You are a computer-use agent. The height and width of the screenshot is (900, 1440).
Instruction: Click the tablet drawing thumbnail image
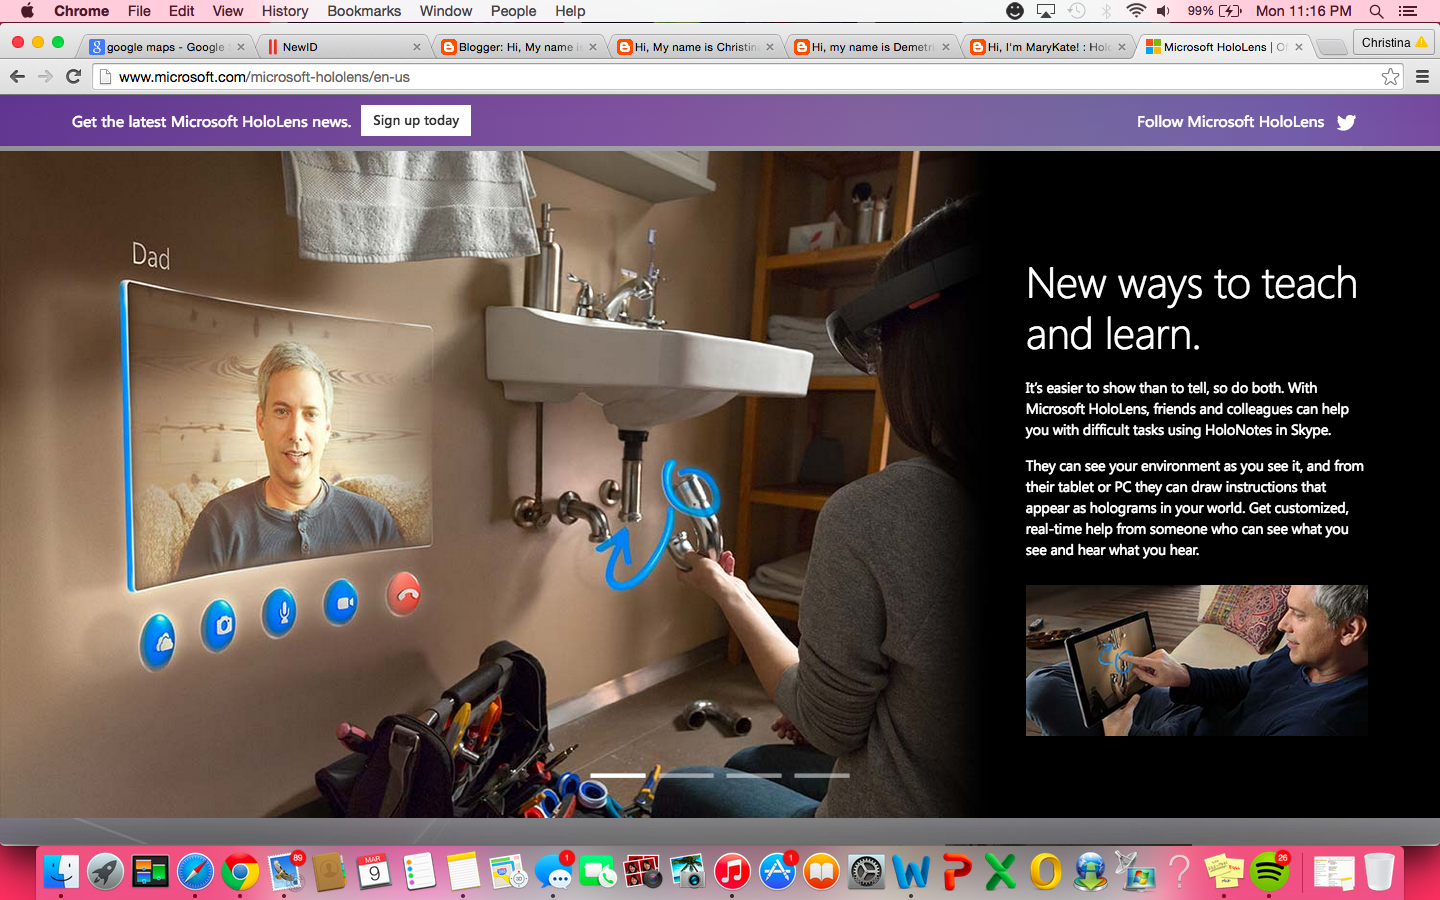click(1196, 660)
